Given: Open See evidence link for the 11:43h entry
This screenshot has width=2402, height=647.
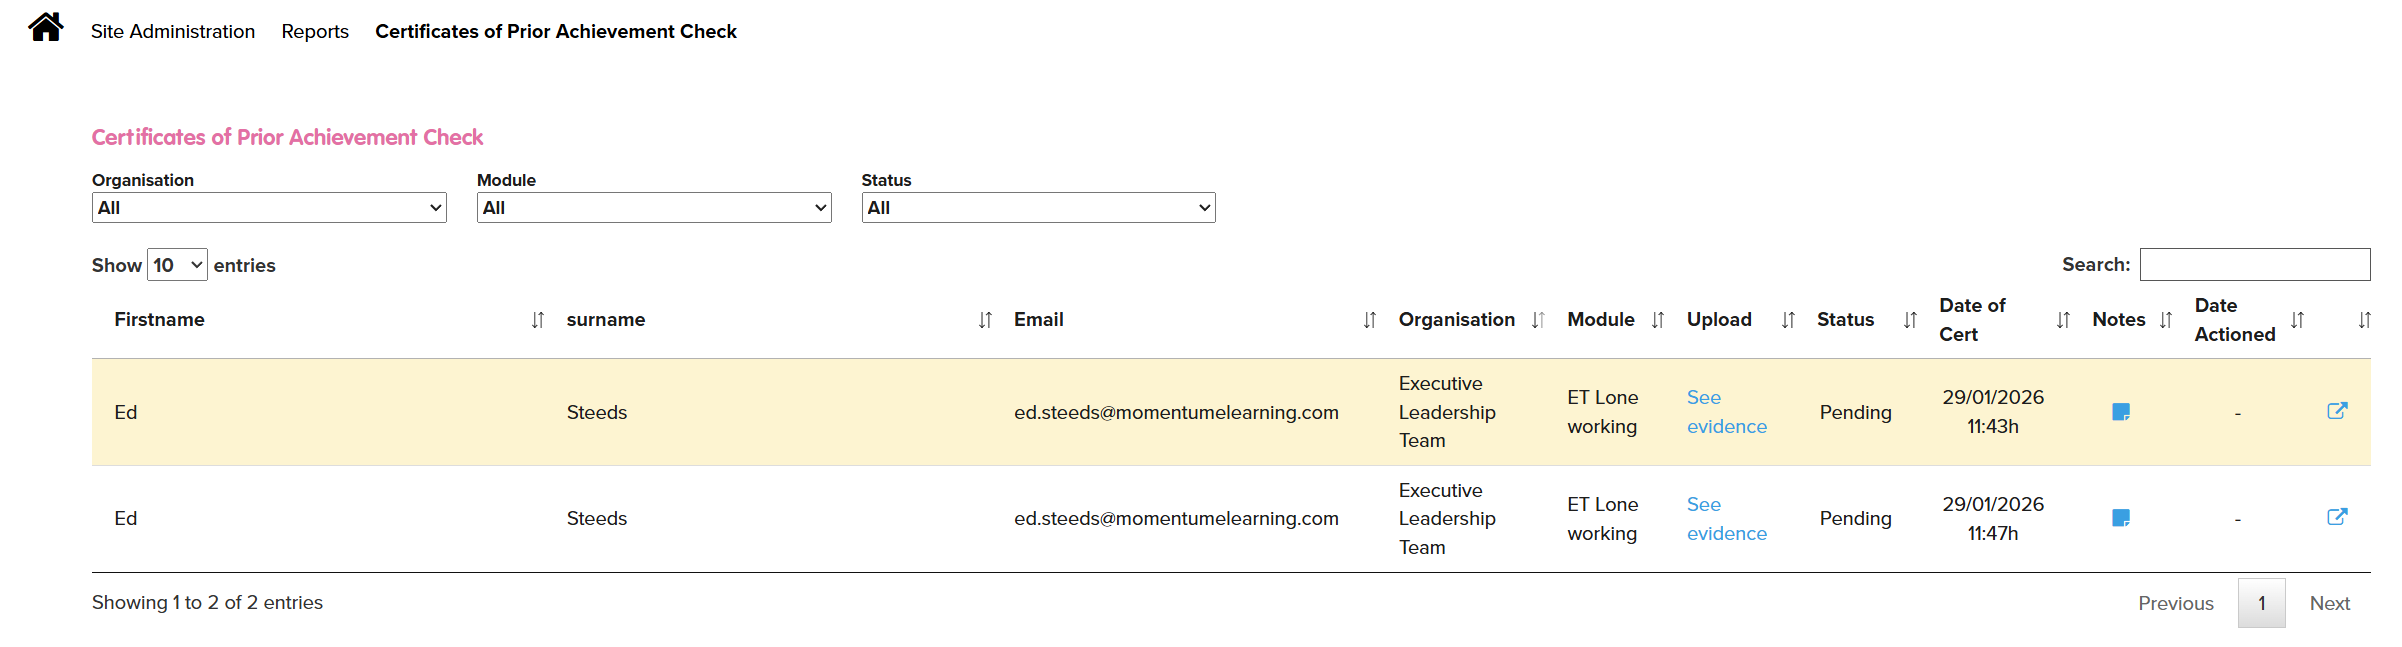Looking at the screenshot, I should [x=1726, y=412].
